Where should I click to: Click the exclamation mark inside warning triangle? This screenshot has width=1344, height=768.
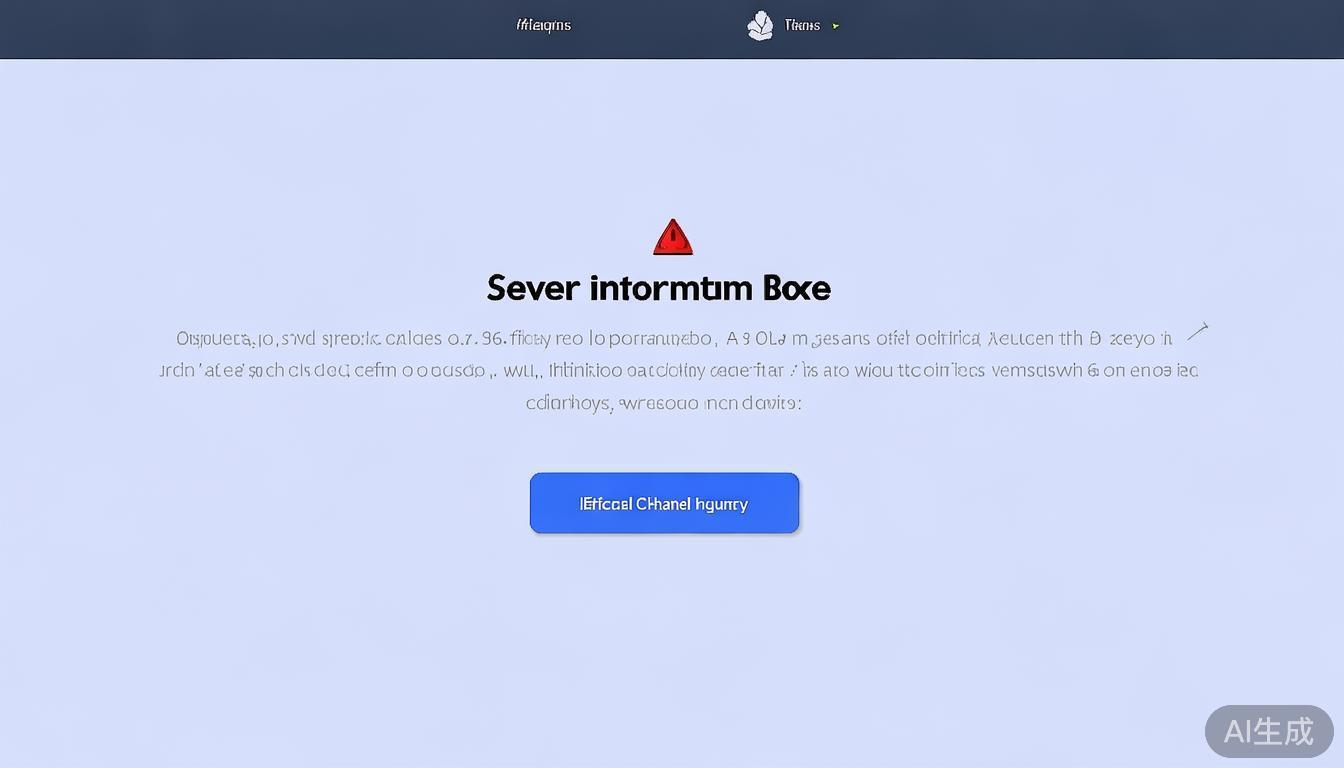[x=673, y=241]
